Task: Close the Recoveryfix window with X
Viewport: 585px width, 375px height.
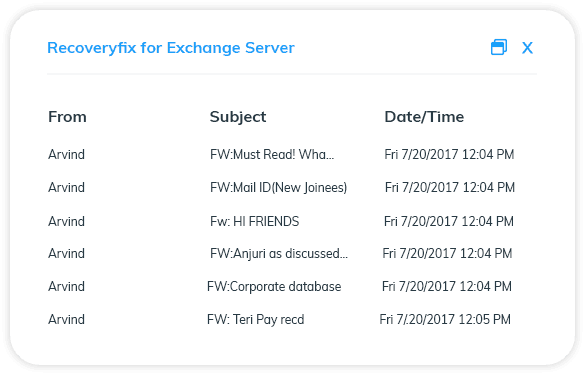Action: (527, 48)
